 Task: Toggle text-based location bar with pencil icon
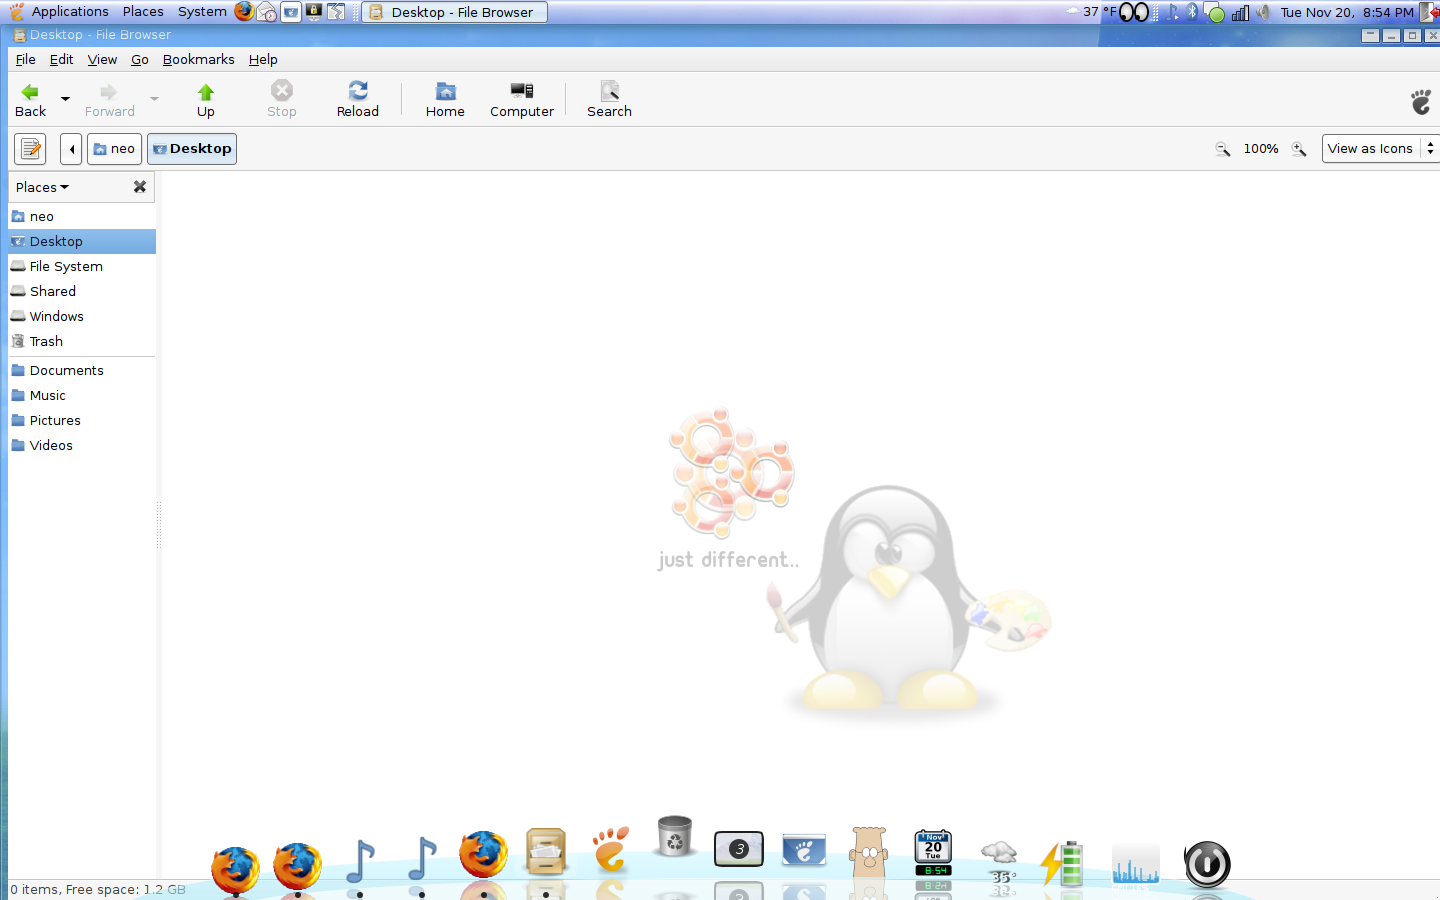click(x=30, y=149)
